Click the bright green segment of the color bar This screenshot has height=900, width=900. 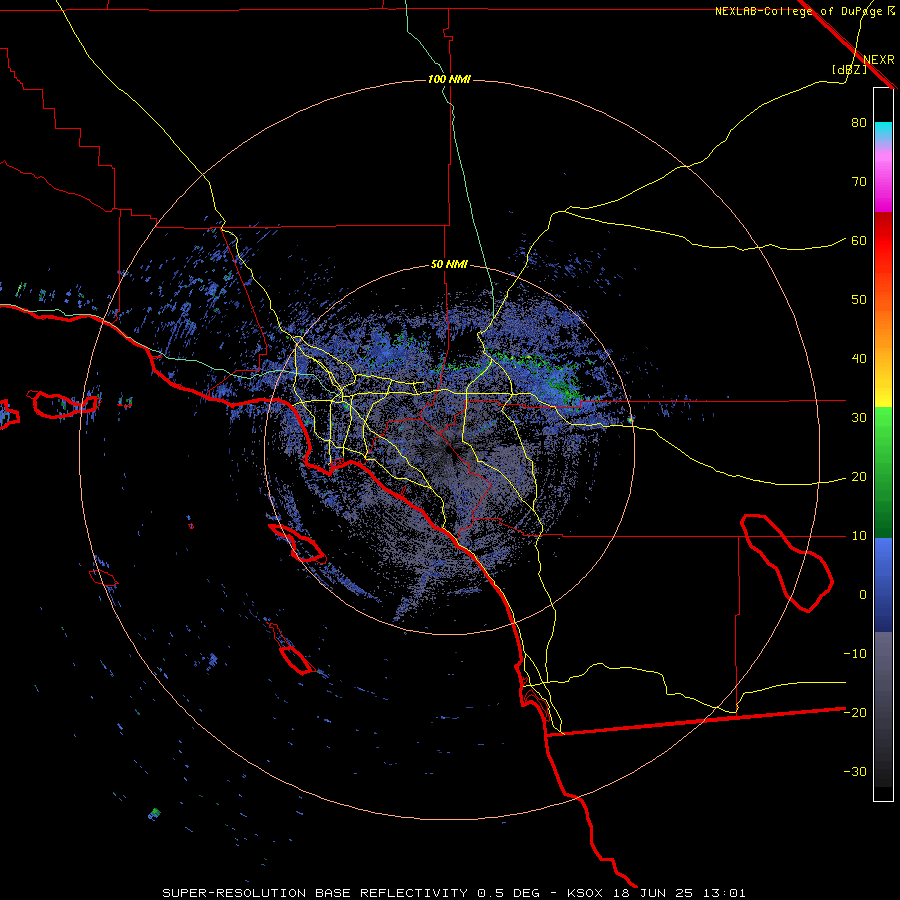pyautogui.click(x=883, y=428)
